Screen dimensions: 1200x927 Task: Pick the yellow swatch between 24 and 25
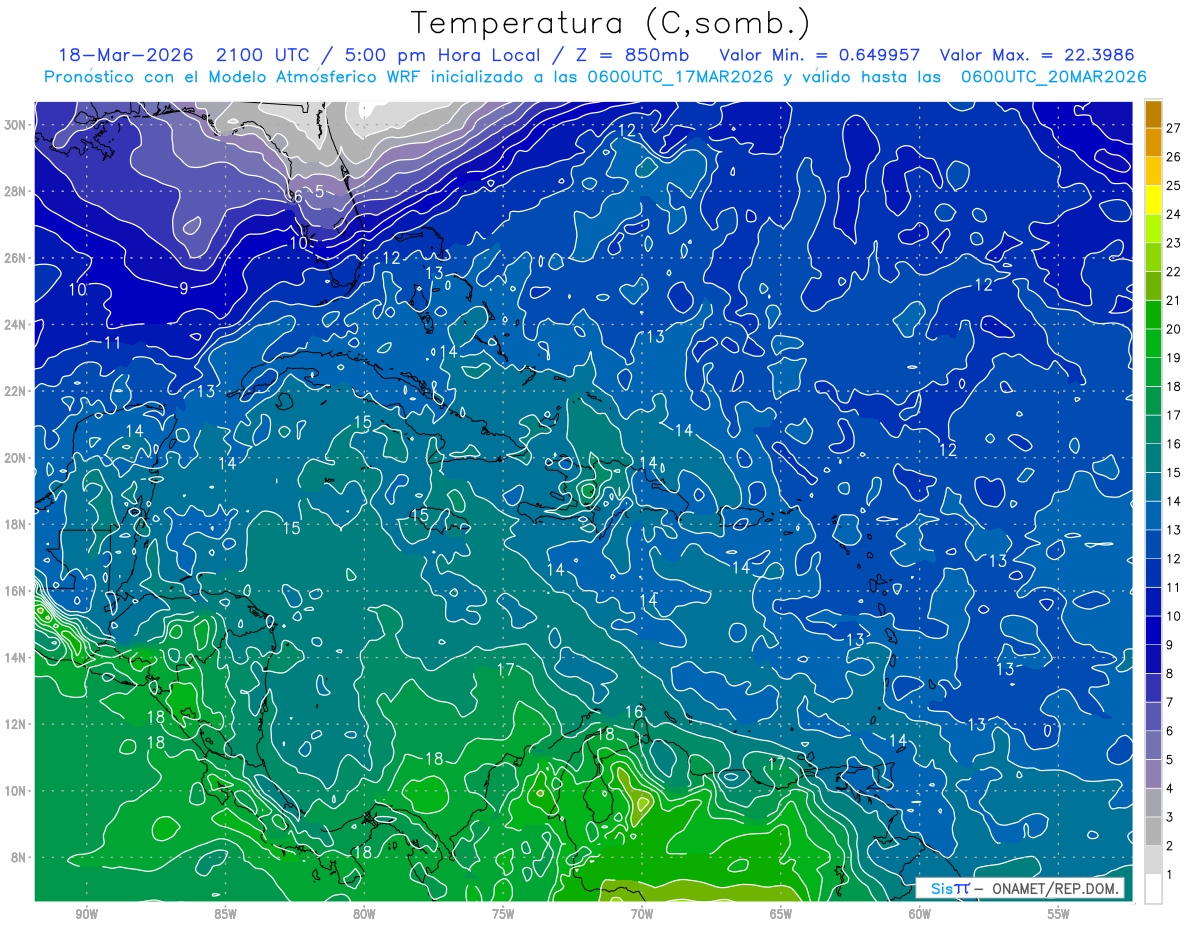pos(1153,200)
